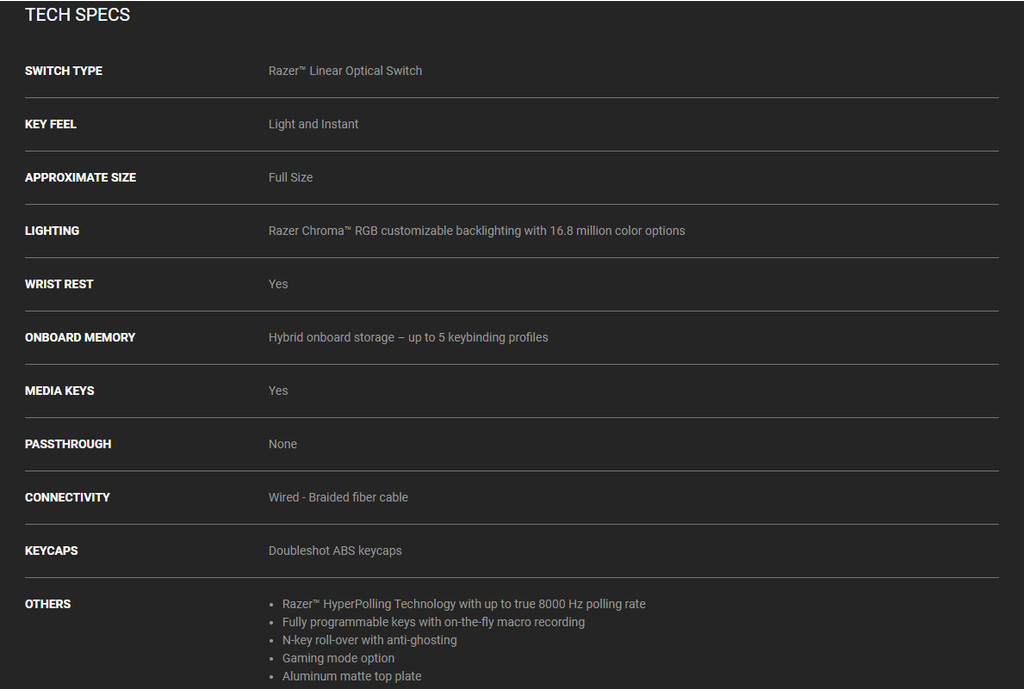Click the Wired - Braided fiber cable text
The image size is (1024, 691).
[x=338, y=497]
